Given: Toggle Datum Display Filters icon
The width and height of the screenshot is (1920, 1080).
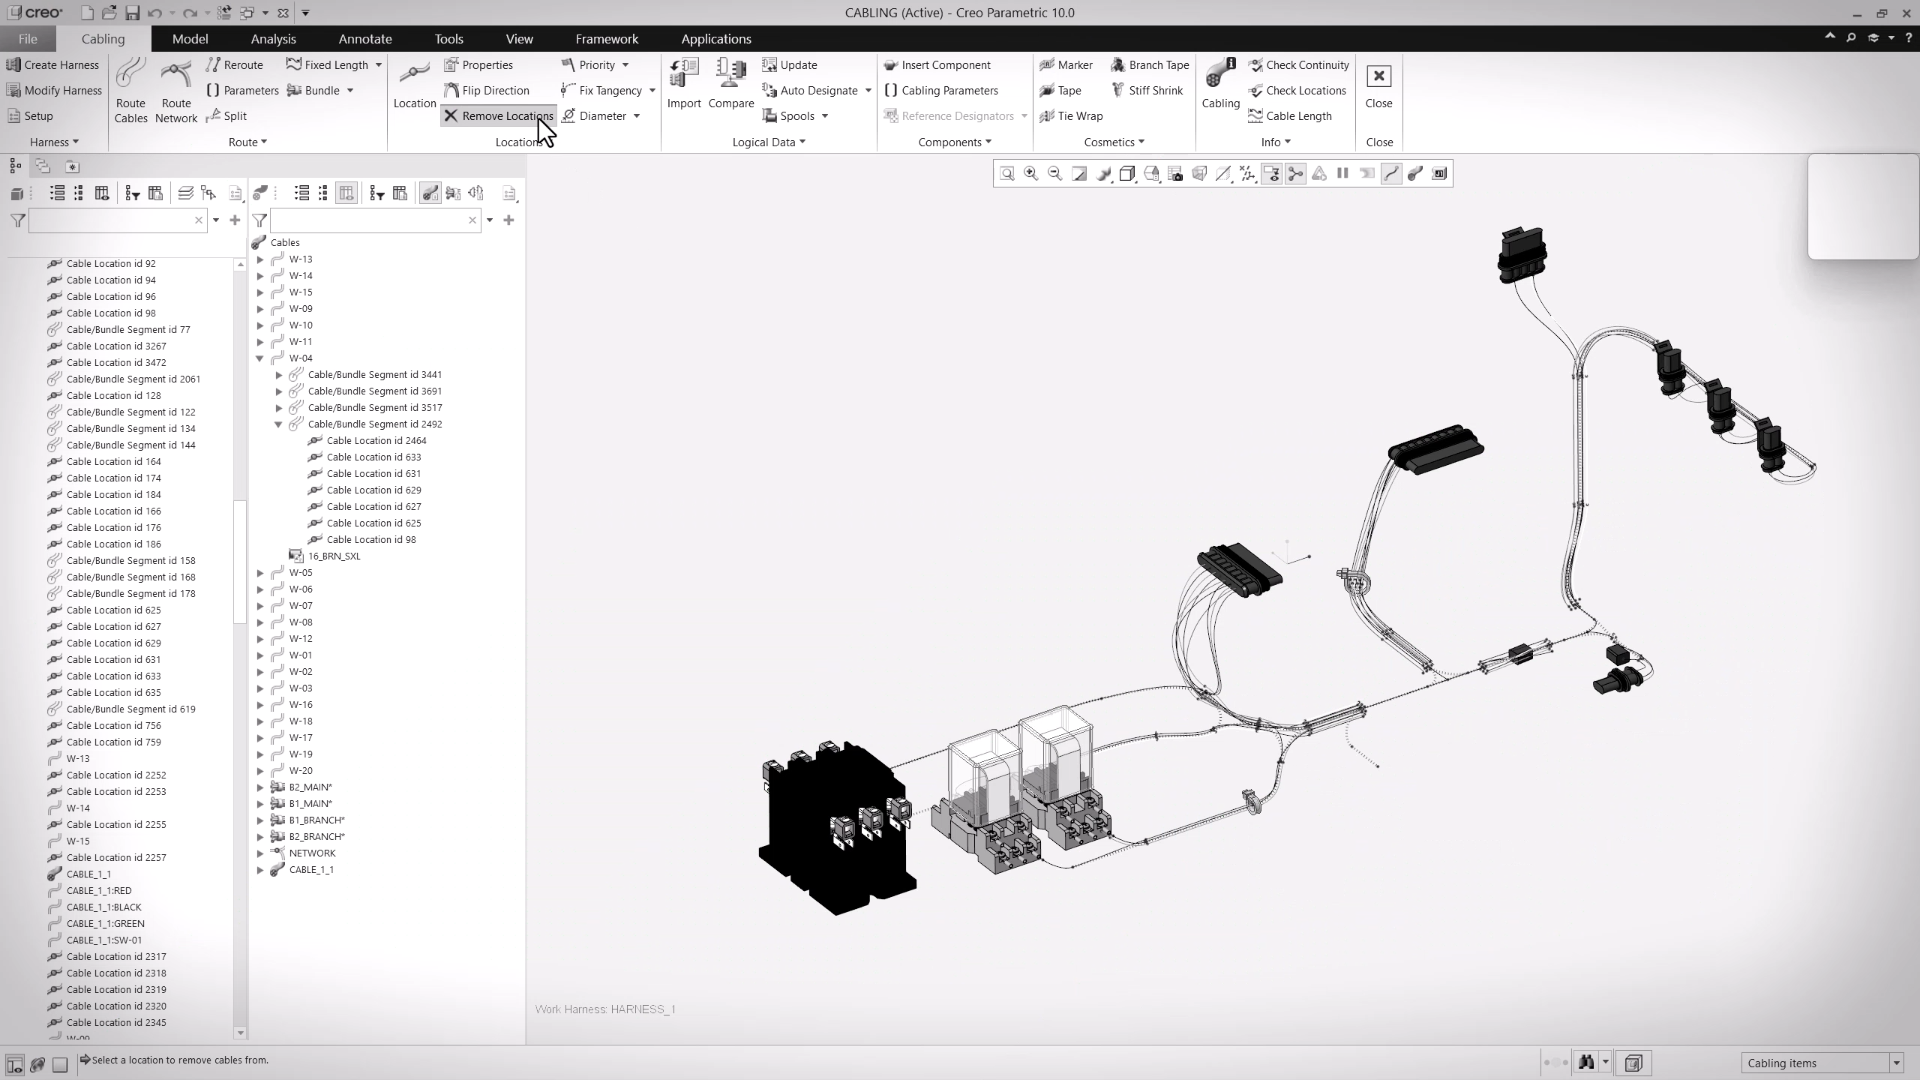Looking at the screenshot, I should 1247,174.
